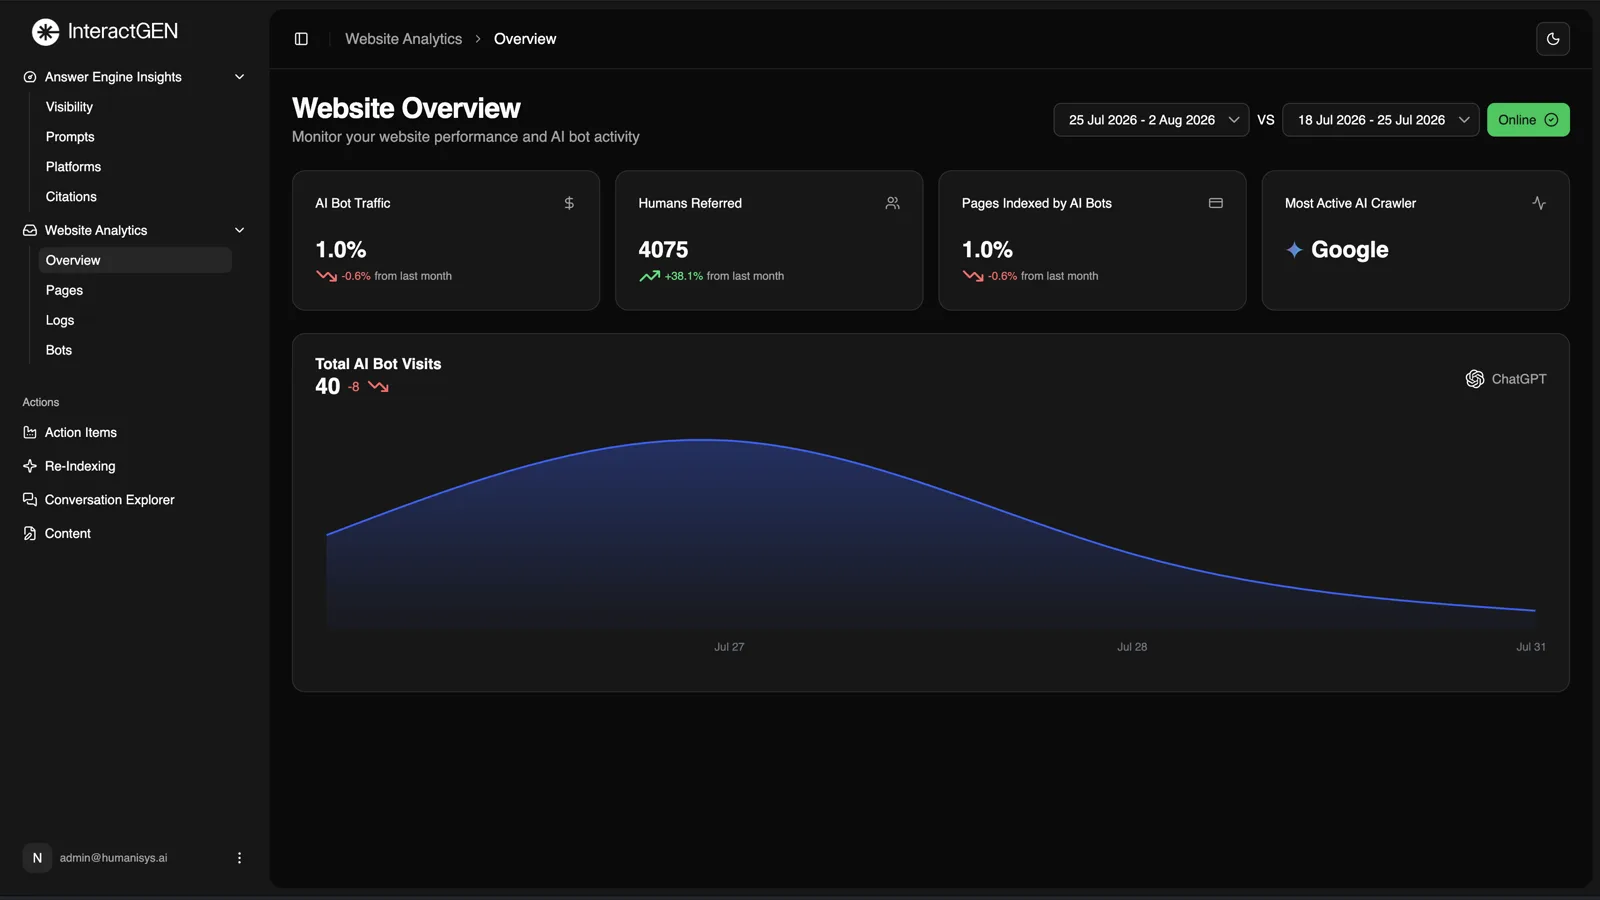Image resolution: width=1600 pixels, height=900 pixels.
Task: Click the card icon on Pages Indexed card
Action: point(1216,203)
